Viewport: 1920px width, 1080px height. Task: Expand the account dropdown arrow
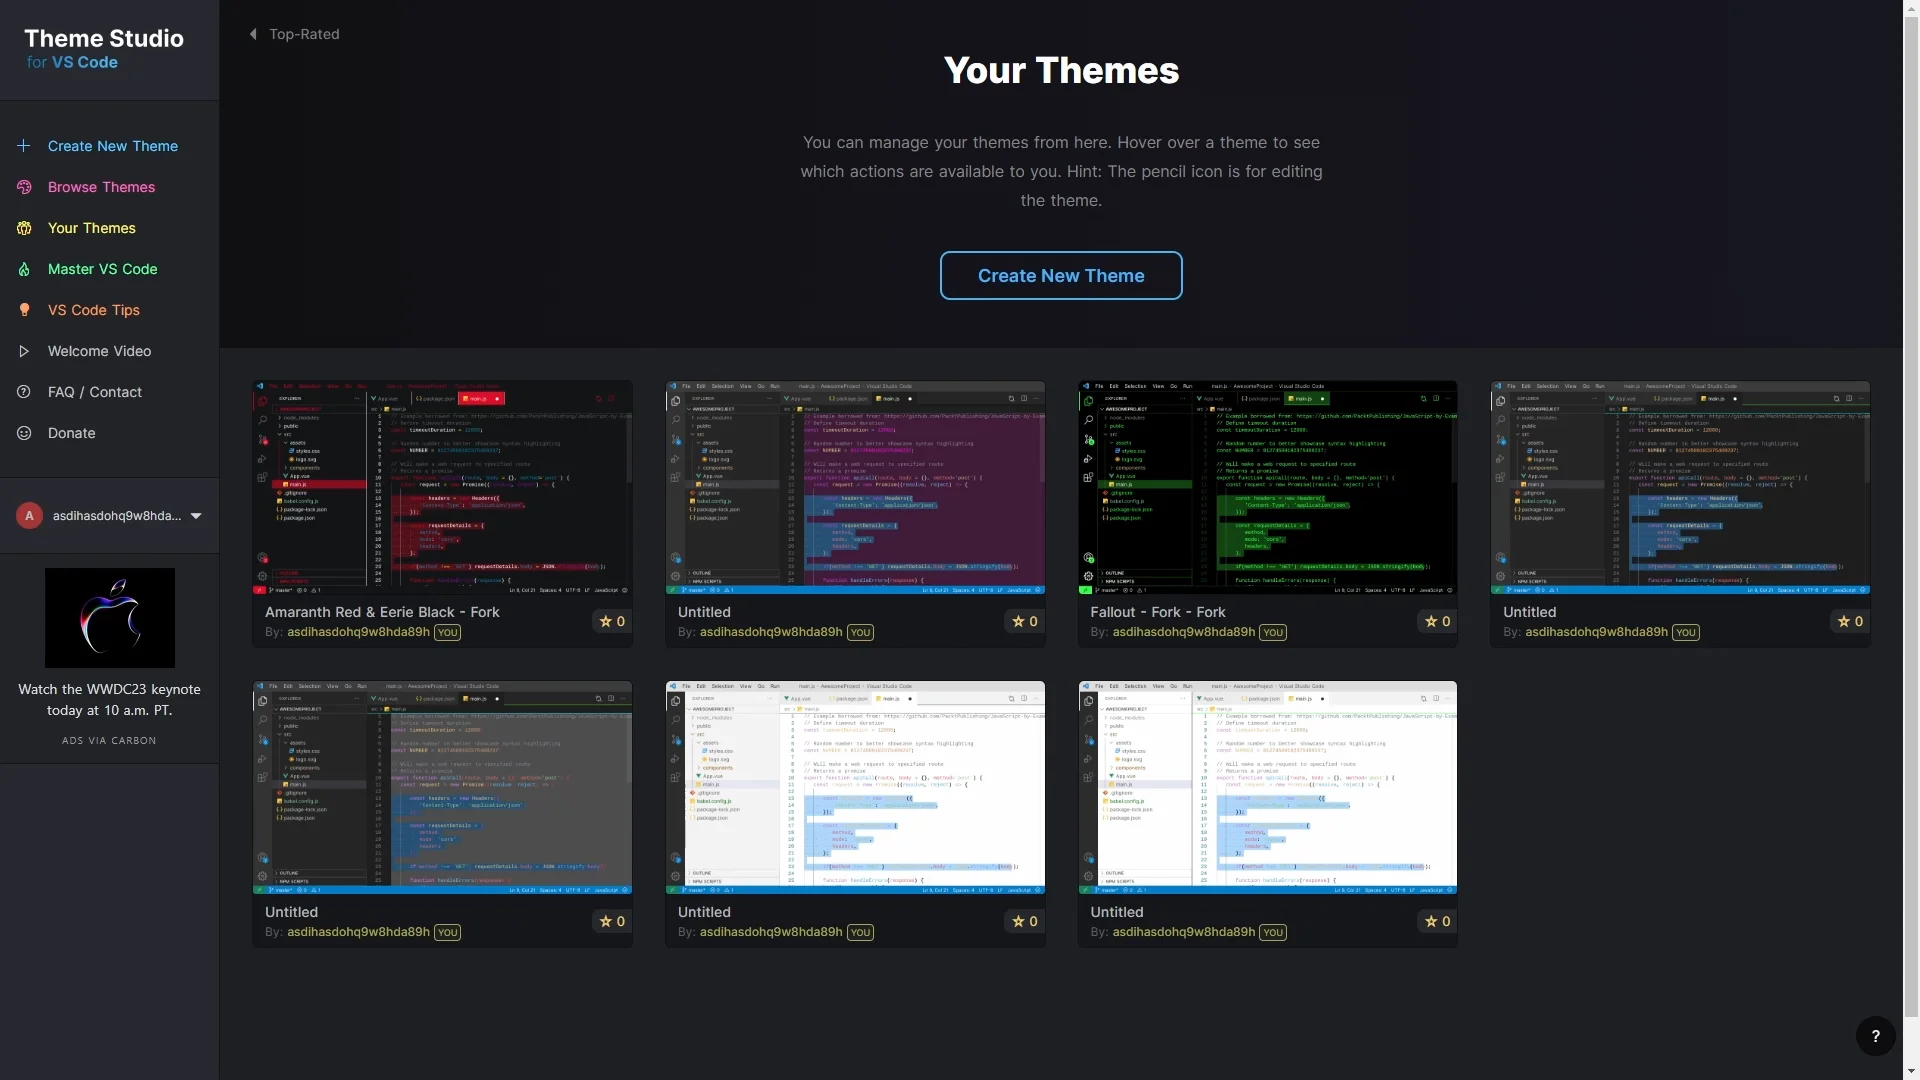[x=196, y=516]
